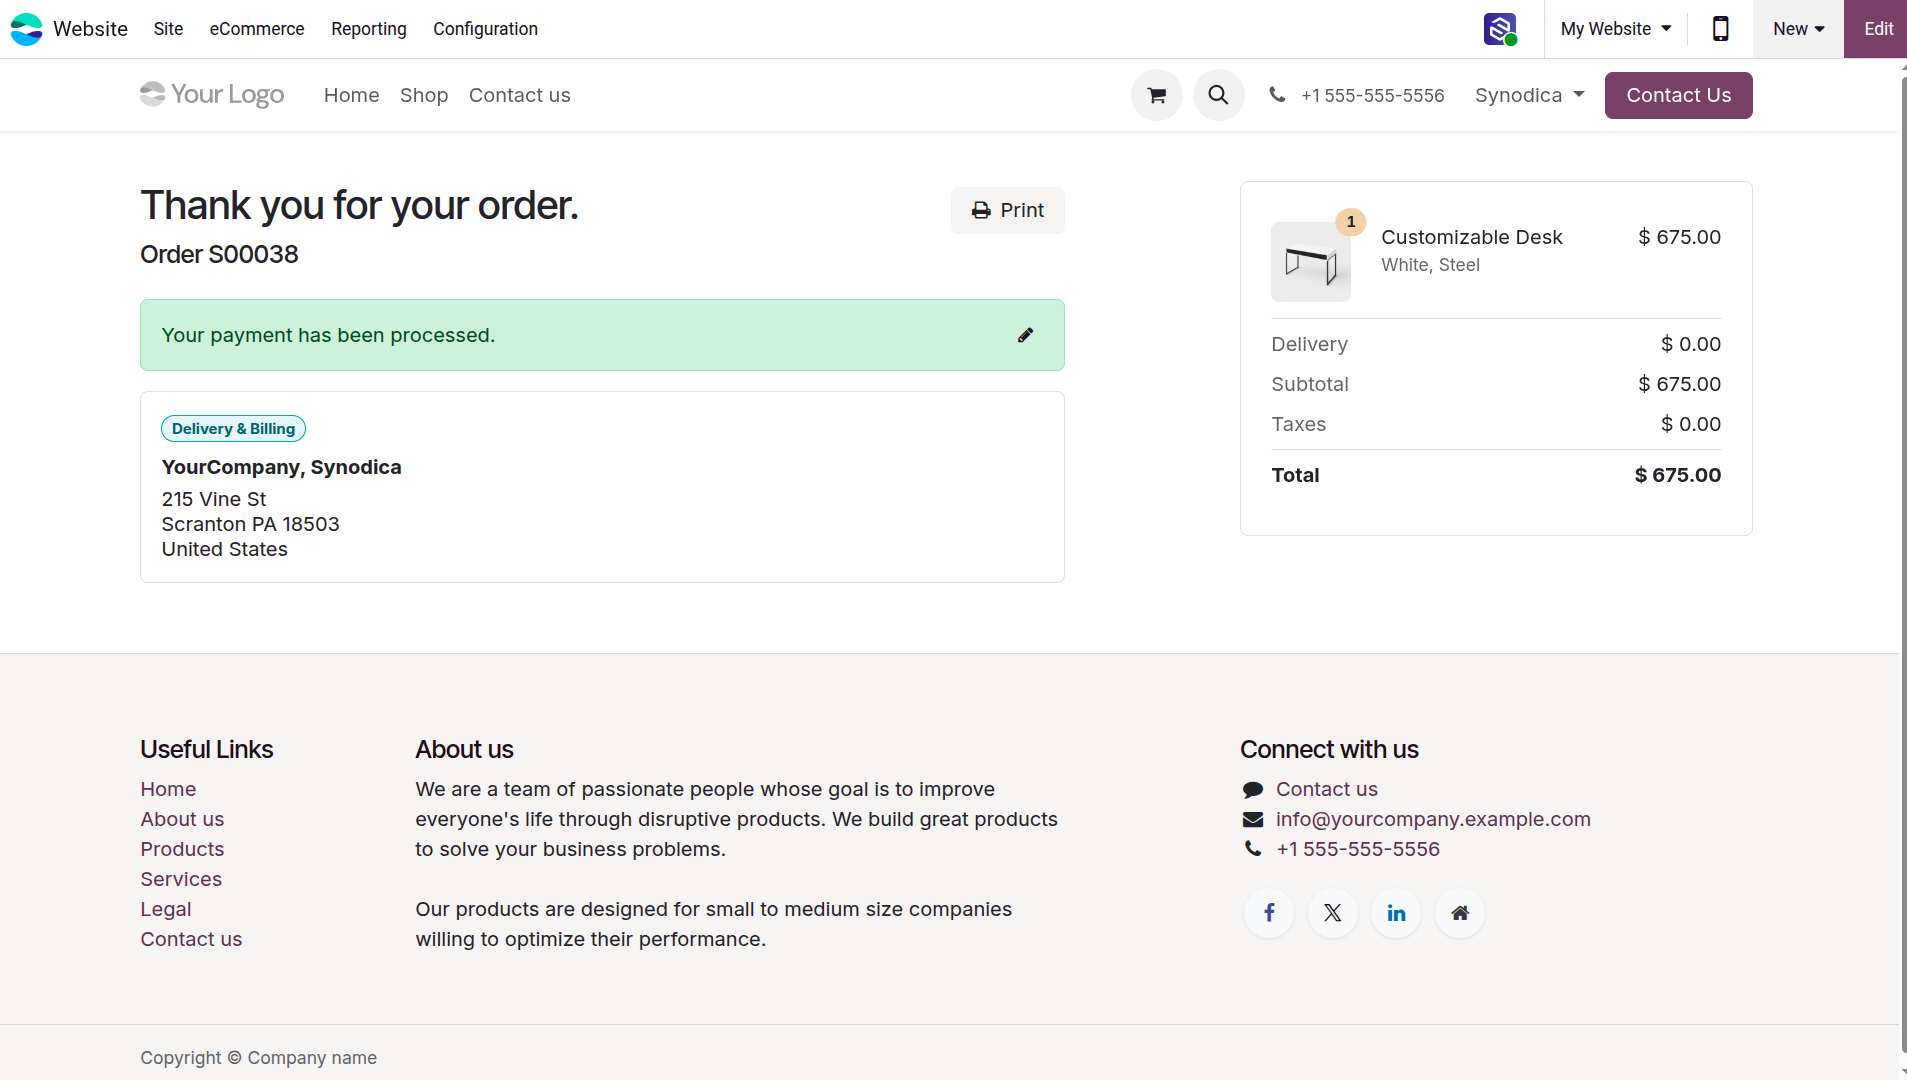
Task: Click the footer phone number link
Action: point(1358,849)
